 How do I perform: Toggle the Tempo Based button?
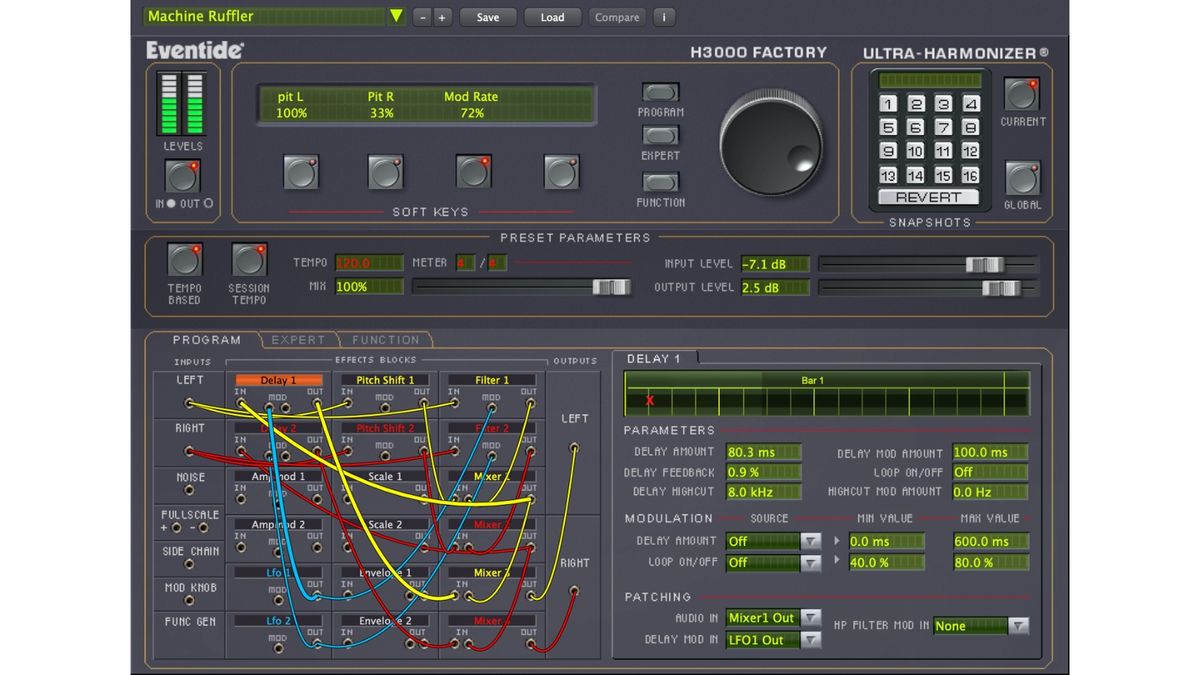[x=185, y=260]
